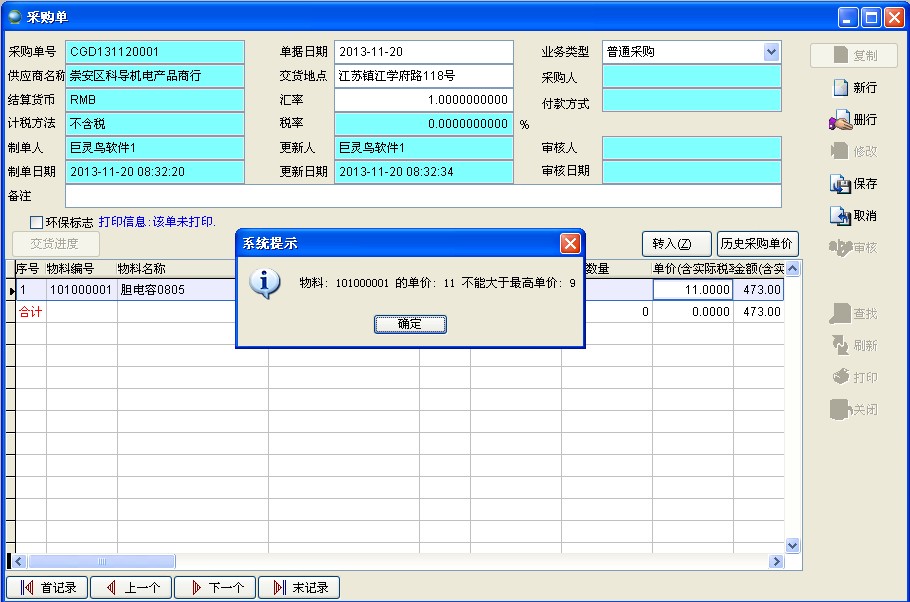The width and height of the screenshot is (910, 602).
Task: Toggle the 环保标志 checkbox
Action: click(37, 222)
